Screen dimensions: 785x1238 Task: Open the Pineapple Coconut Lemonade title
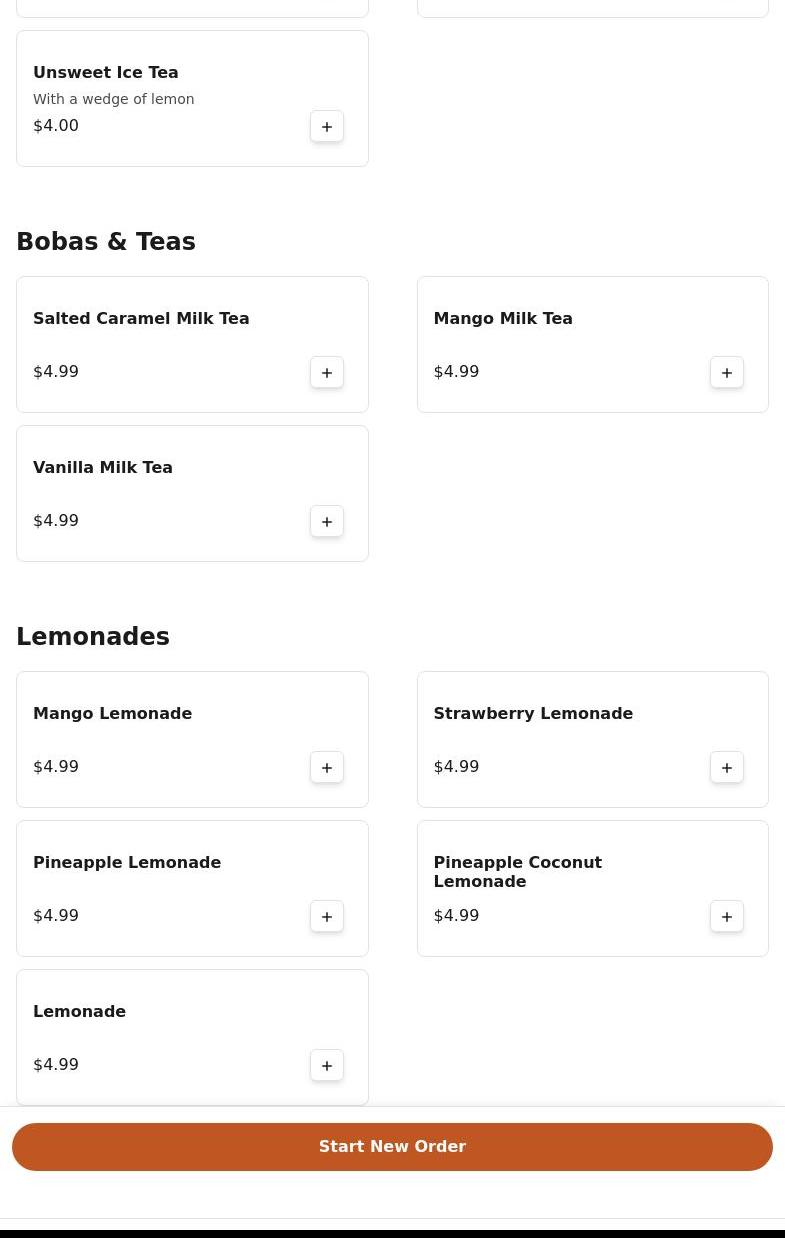[x=518, y=872]
